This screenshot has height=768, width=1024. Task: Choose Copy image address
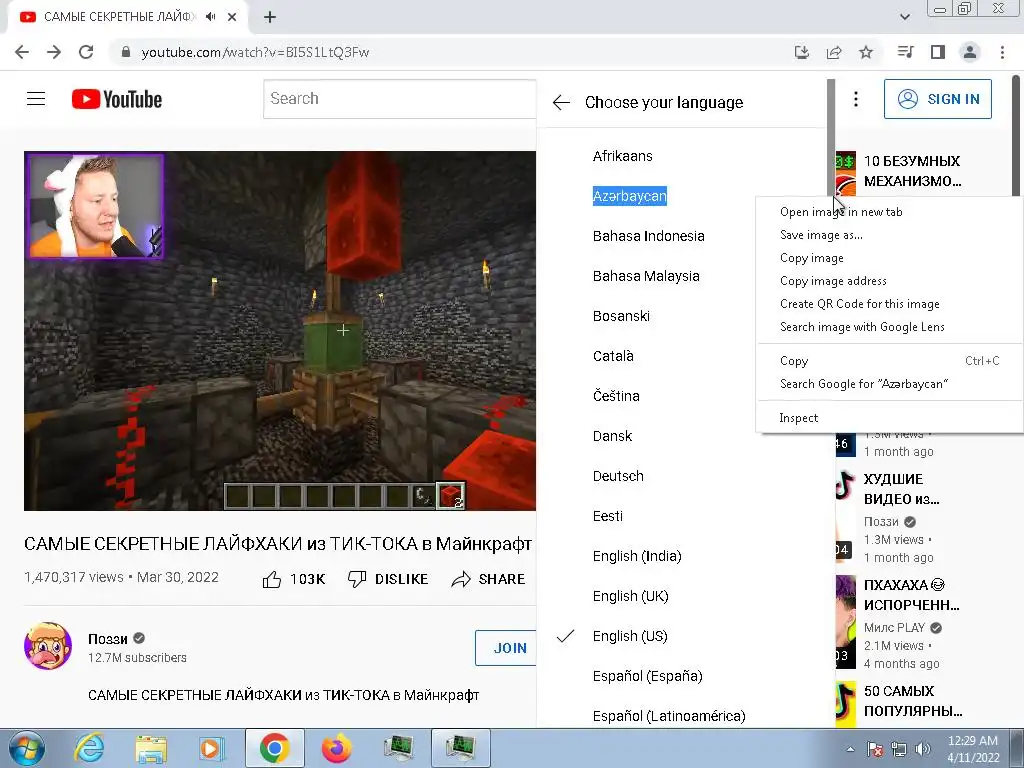coord(889,281)
